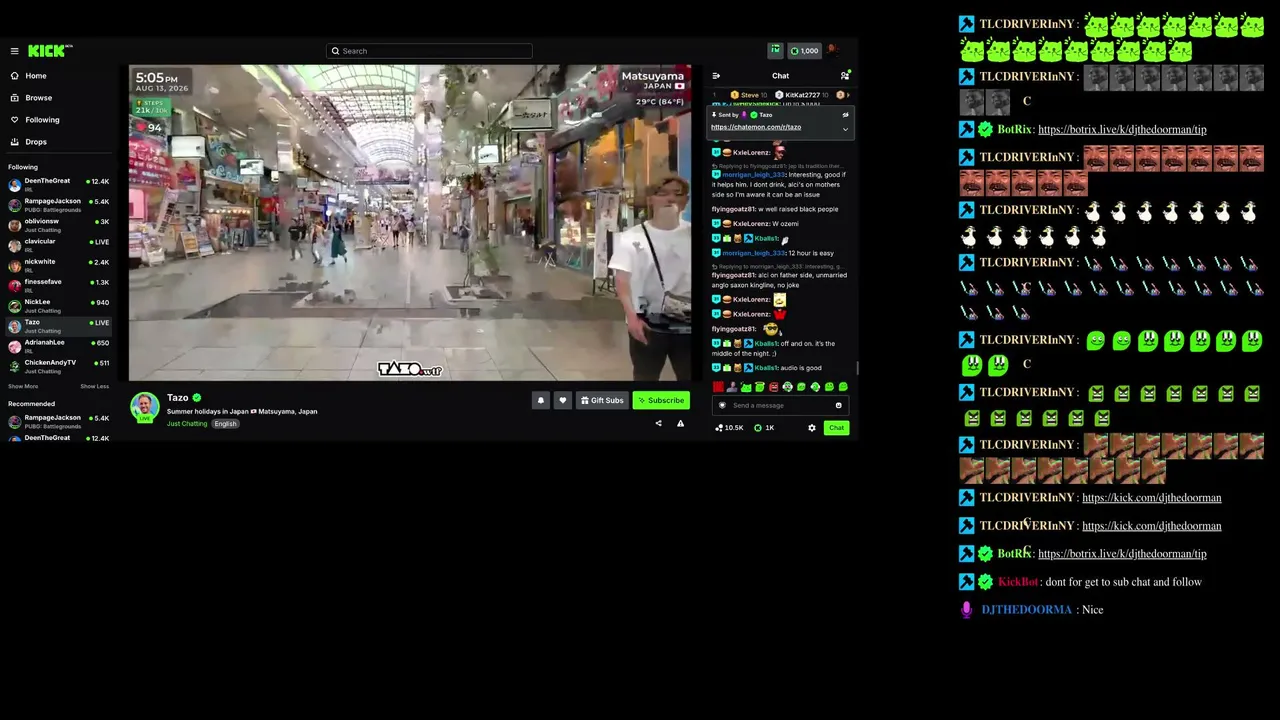Click the DJTHEDOORMA username in overlay chat
Viewport: 1280px width, 720px height.
coord(1027,610)
